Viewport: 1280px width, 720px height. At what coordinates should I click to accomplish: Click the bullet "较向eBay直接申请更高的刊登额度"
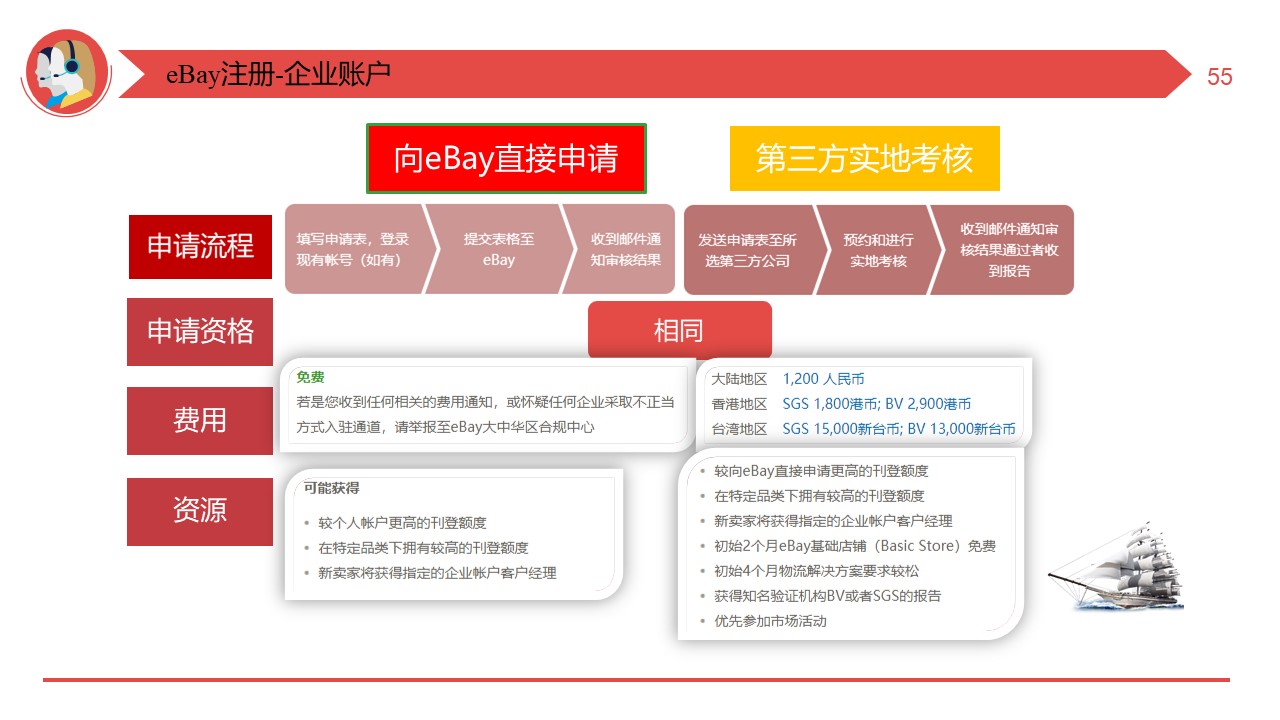(x=821, y=471)
